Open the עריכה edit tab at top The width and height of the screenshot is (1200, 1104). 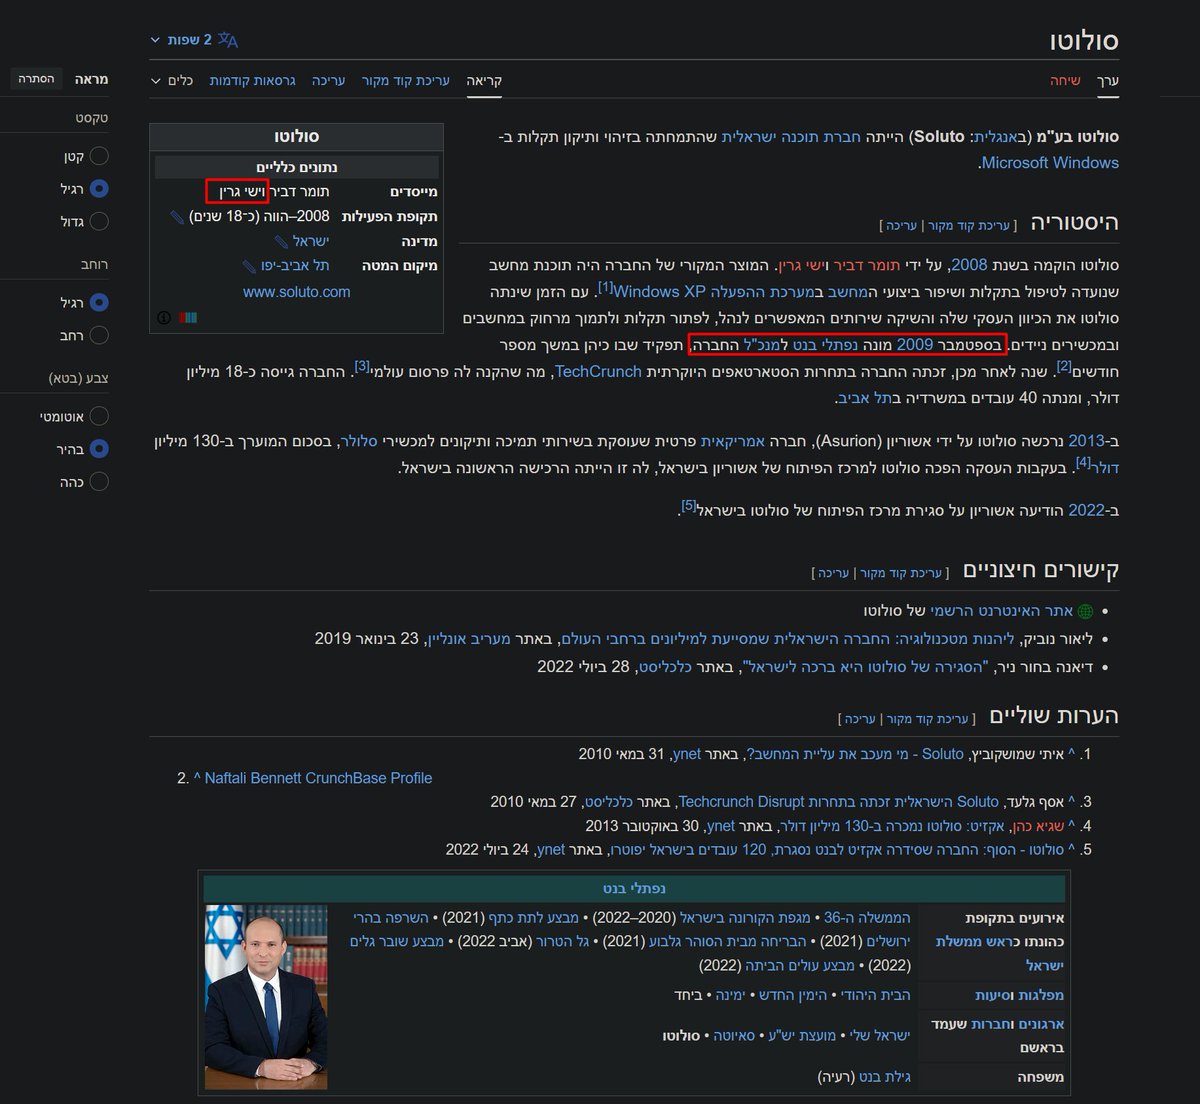328,80
